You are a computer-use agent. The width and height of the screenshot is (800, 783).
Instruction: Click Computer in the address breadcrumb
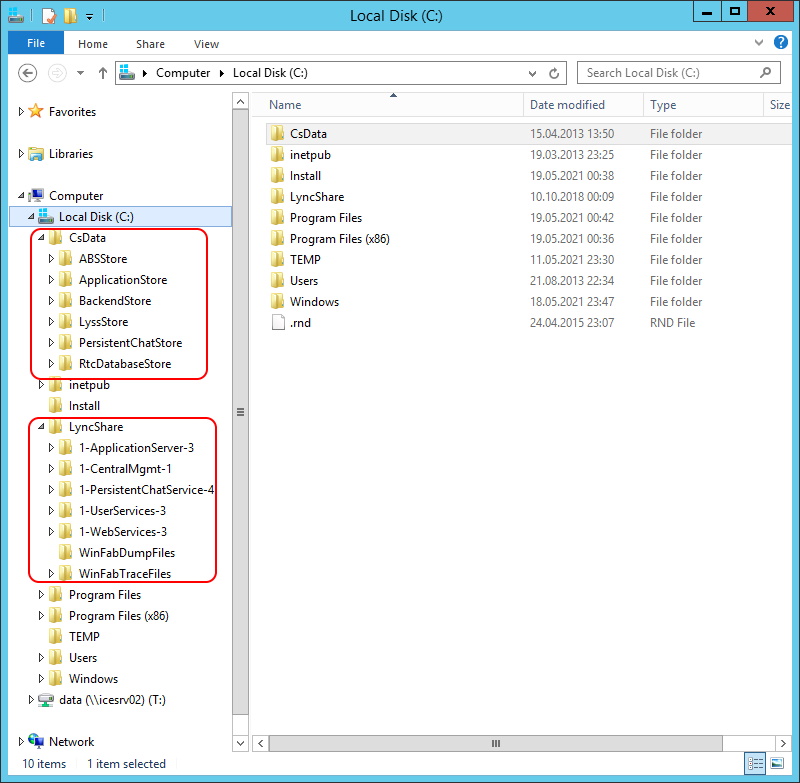pos(183,73)
